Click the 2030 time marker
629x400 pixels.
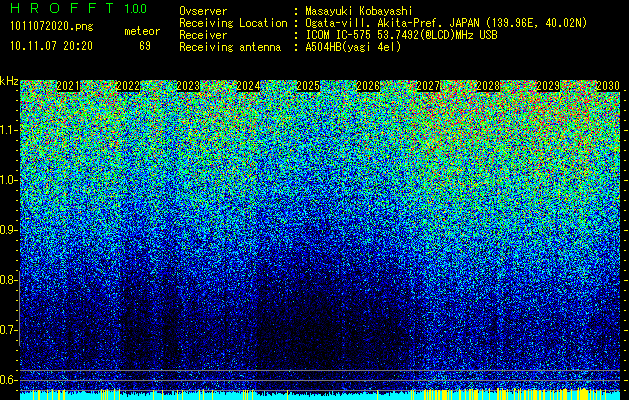point(608,86)
